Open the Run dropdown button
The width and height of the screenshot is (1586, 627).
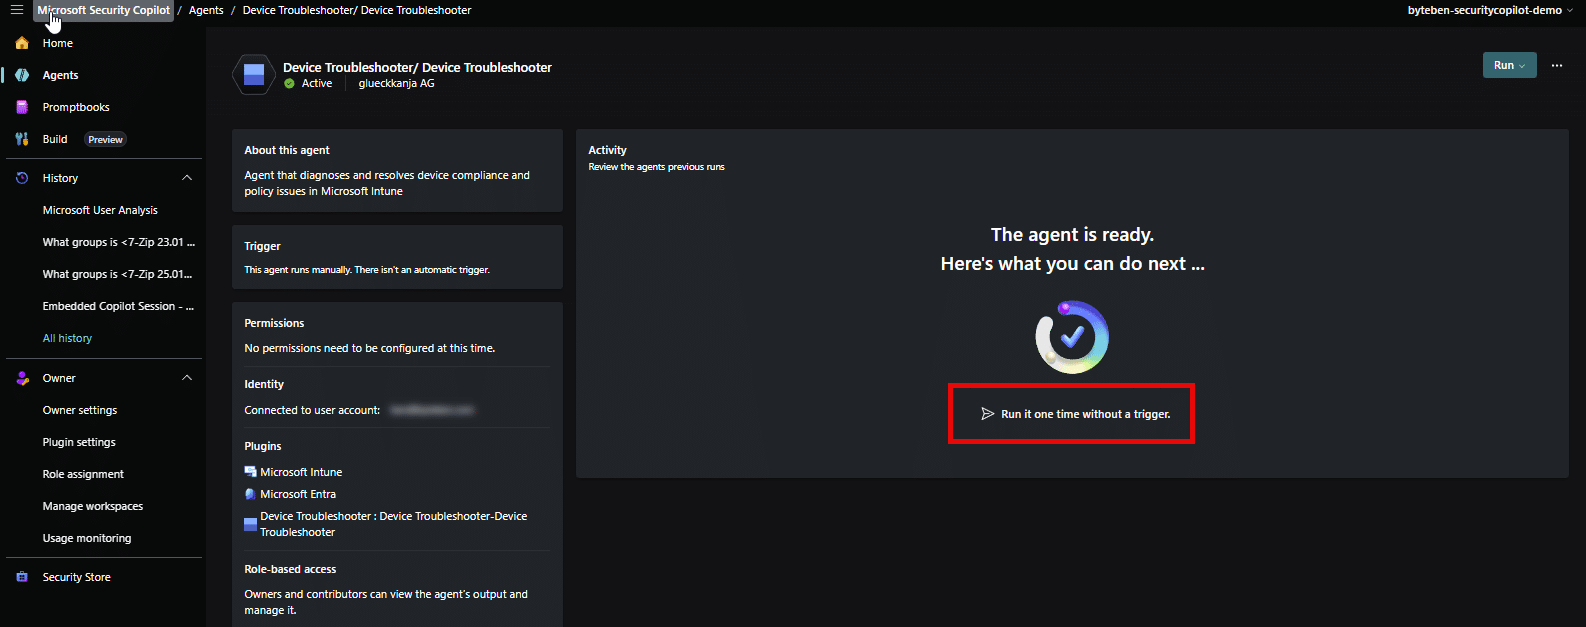(x=1509, y=65)
